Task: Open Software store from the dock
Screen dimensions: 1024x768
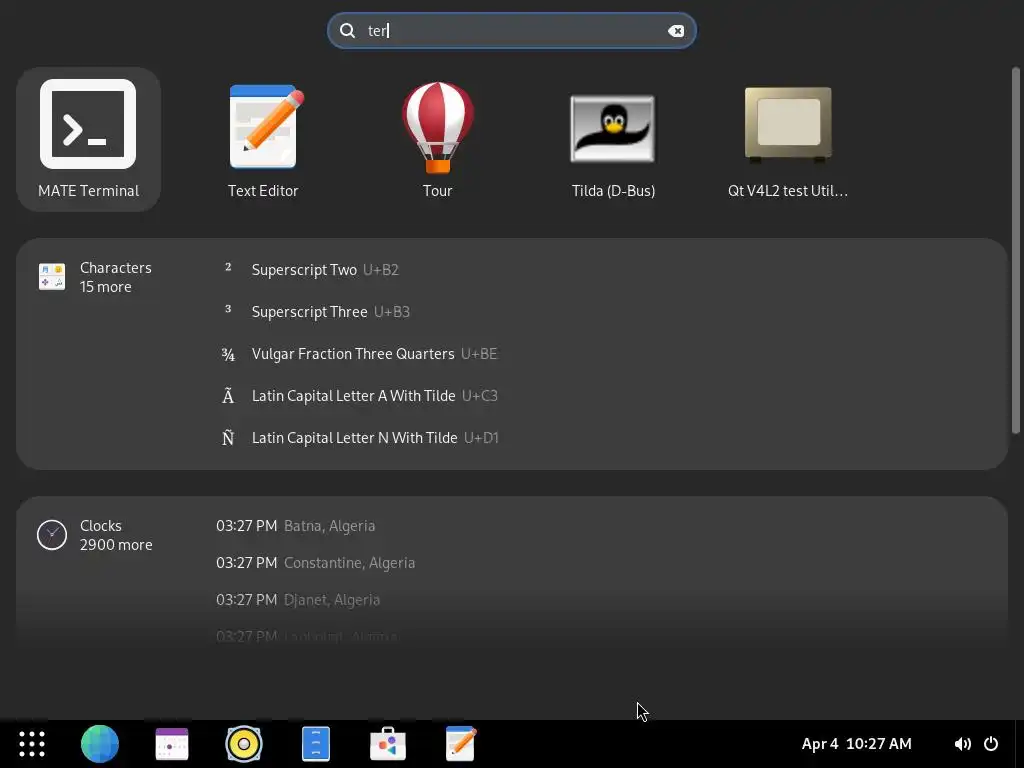Action: (x=388, y=744)
